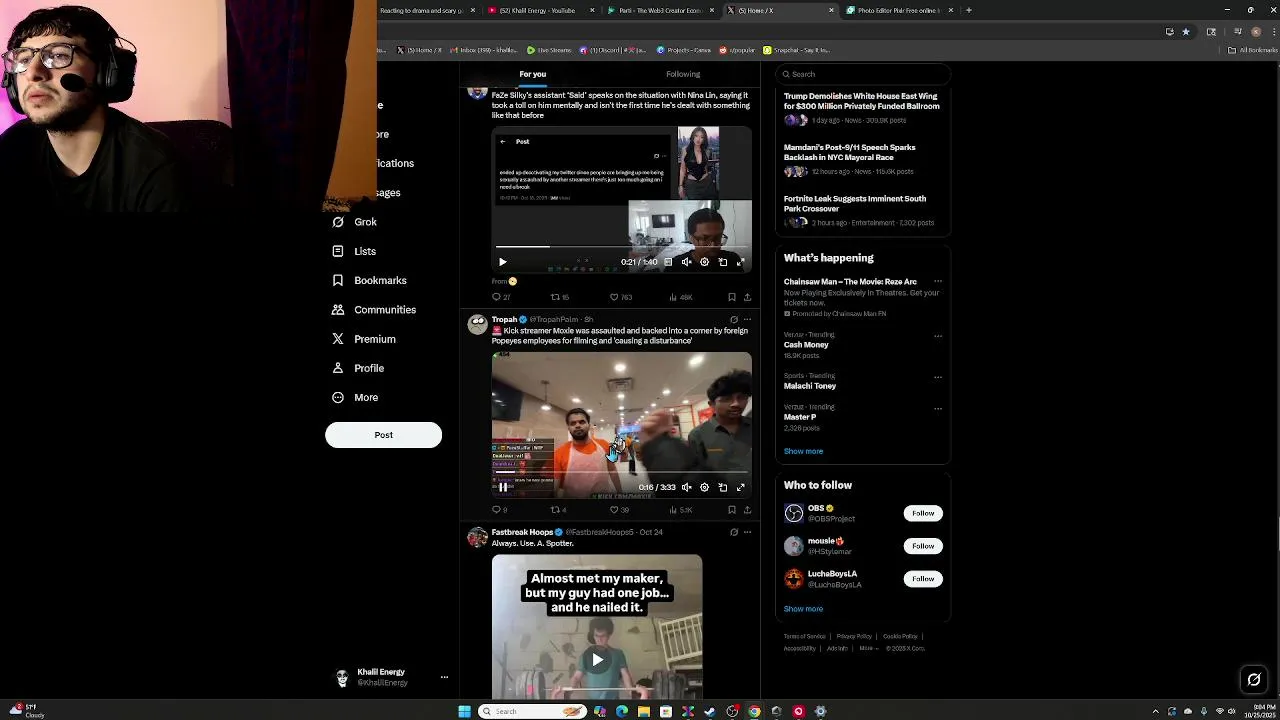This screenshot has width=1280, height=720.
Task: Unmute the Tropah video
Action: point(686,487)
